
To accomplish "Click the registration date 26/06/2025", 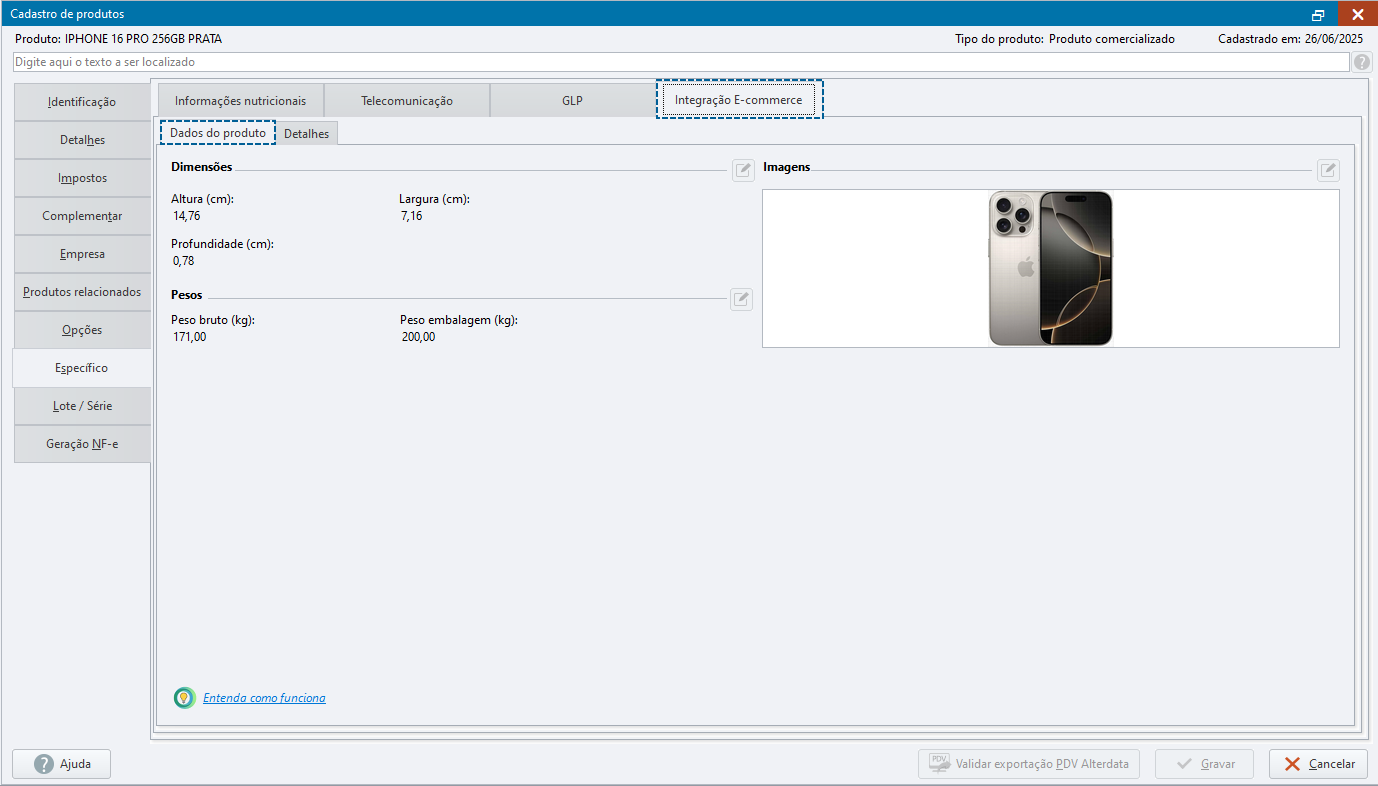I will pos(1333,39).
